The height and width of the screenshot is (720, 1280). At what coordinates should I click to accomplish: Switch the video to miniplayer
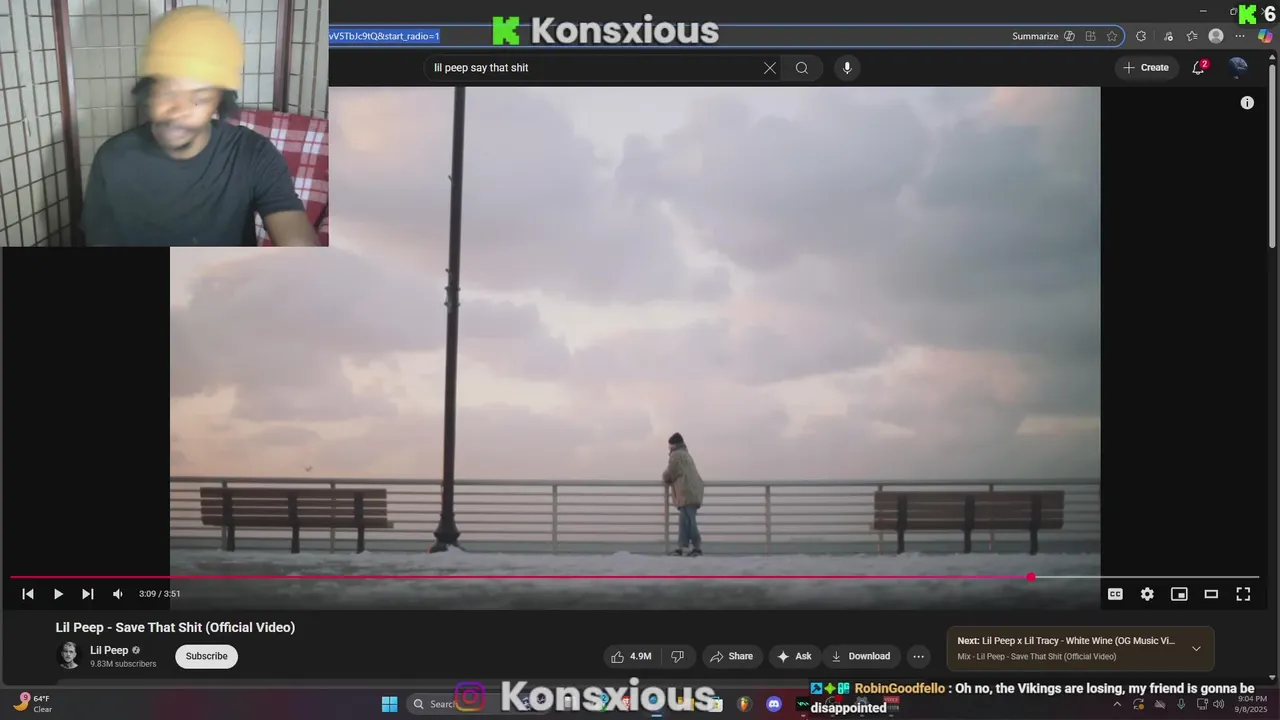click(x=1179, y=594)
